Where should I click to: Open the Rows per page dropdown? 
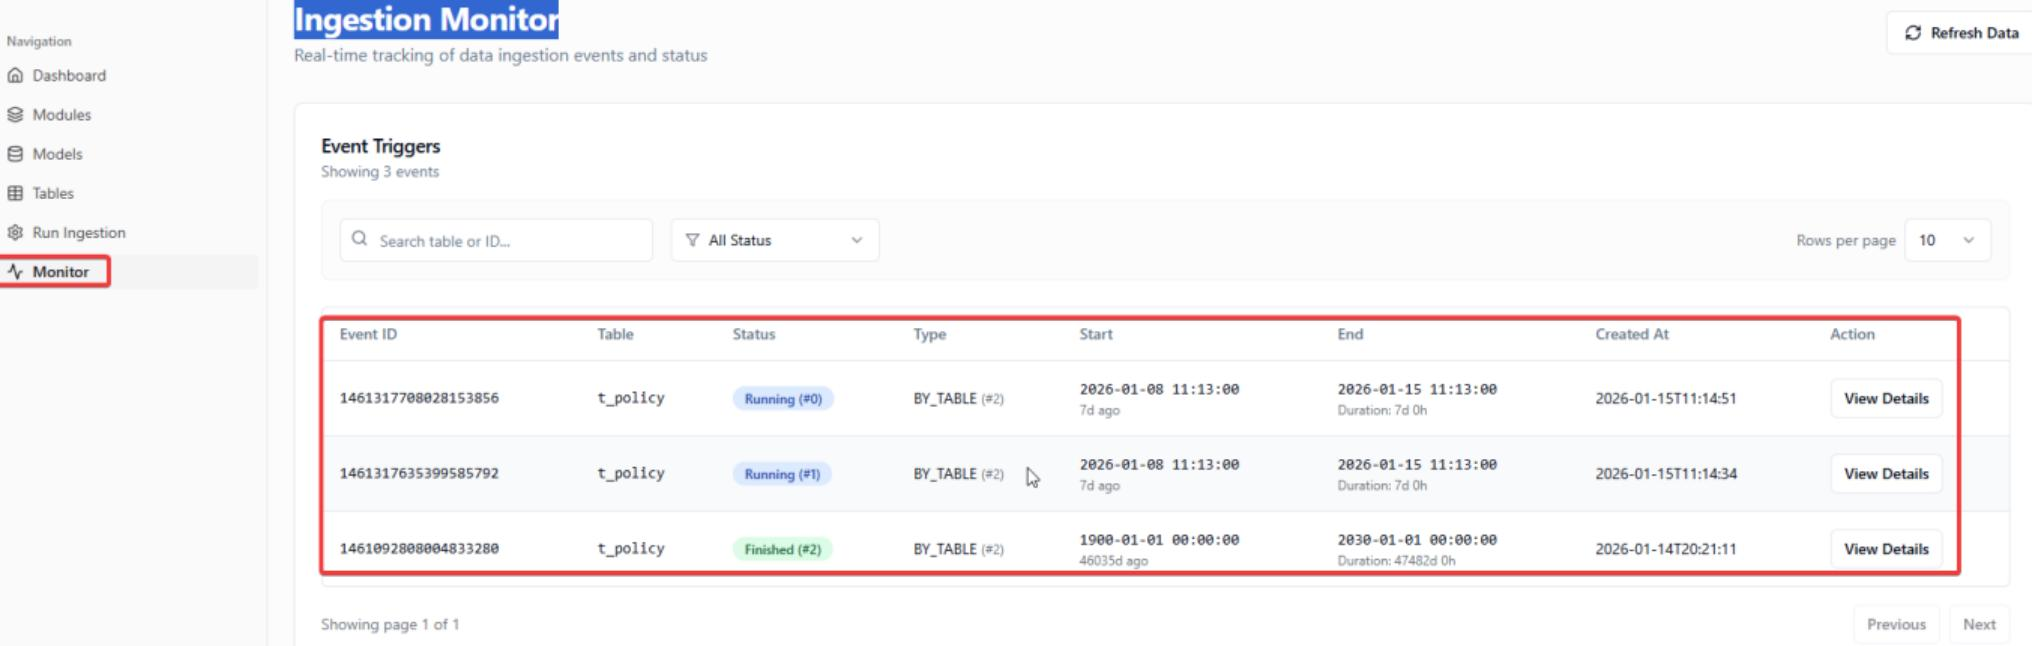pos(1947,240)
